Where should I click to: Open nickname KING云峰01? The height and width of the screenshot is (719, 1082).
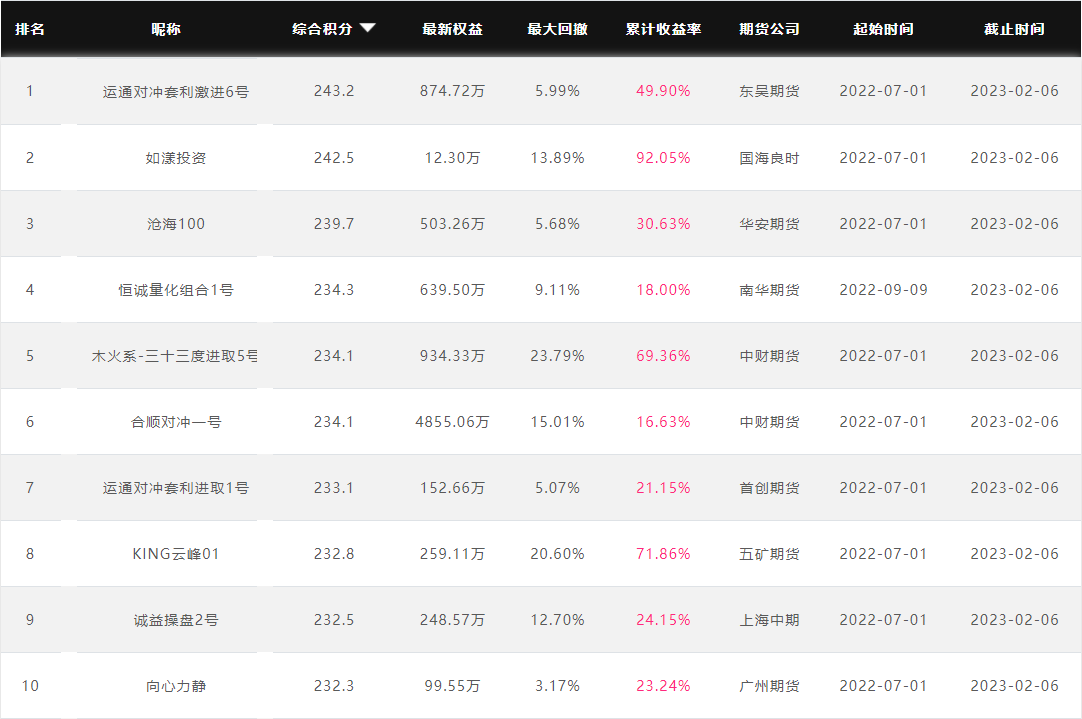(176, 554)
